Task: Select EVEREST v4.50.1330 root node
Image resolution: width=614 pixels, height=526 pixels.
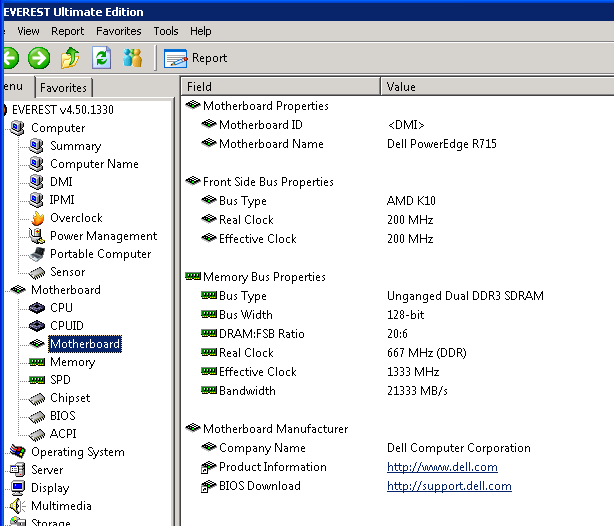Action: pyautogui.click(x=63, y=110)
